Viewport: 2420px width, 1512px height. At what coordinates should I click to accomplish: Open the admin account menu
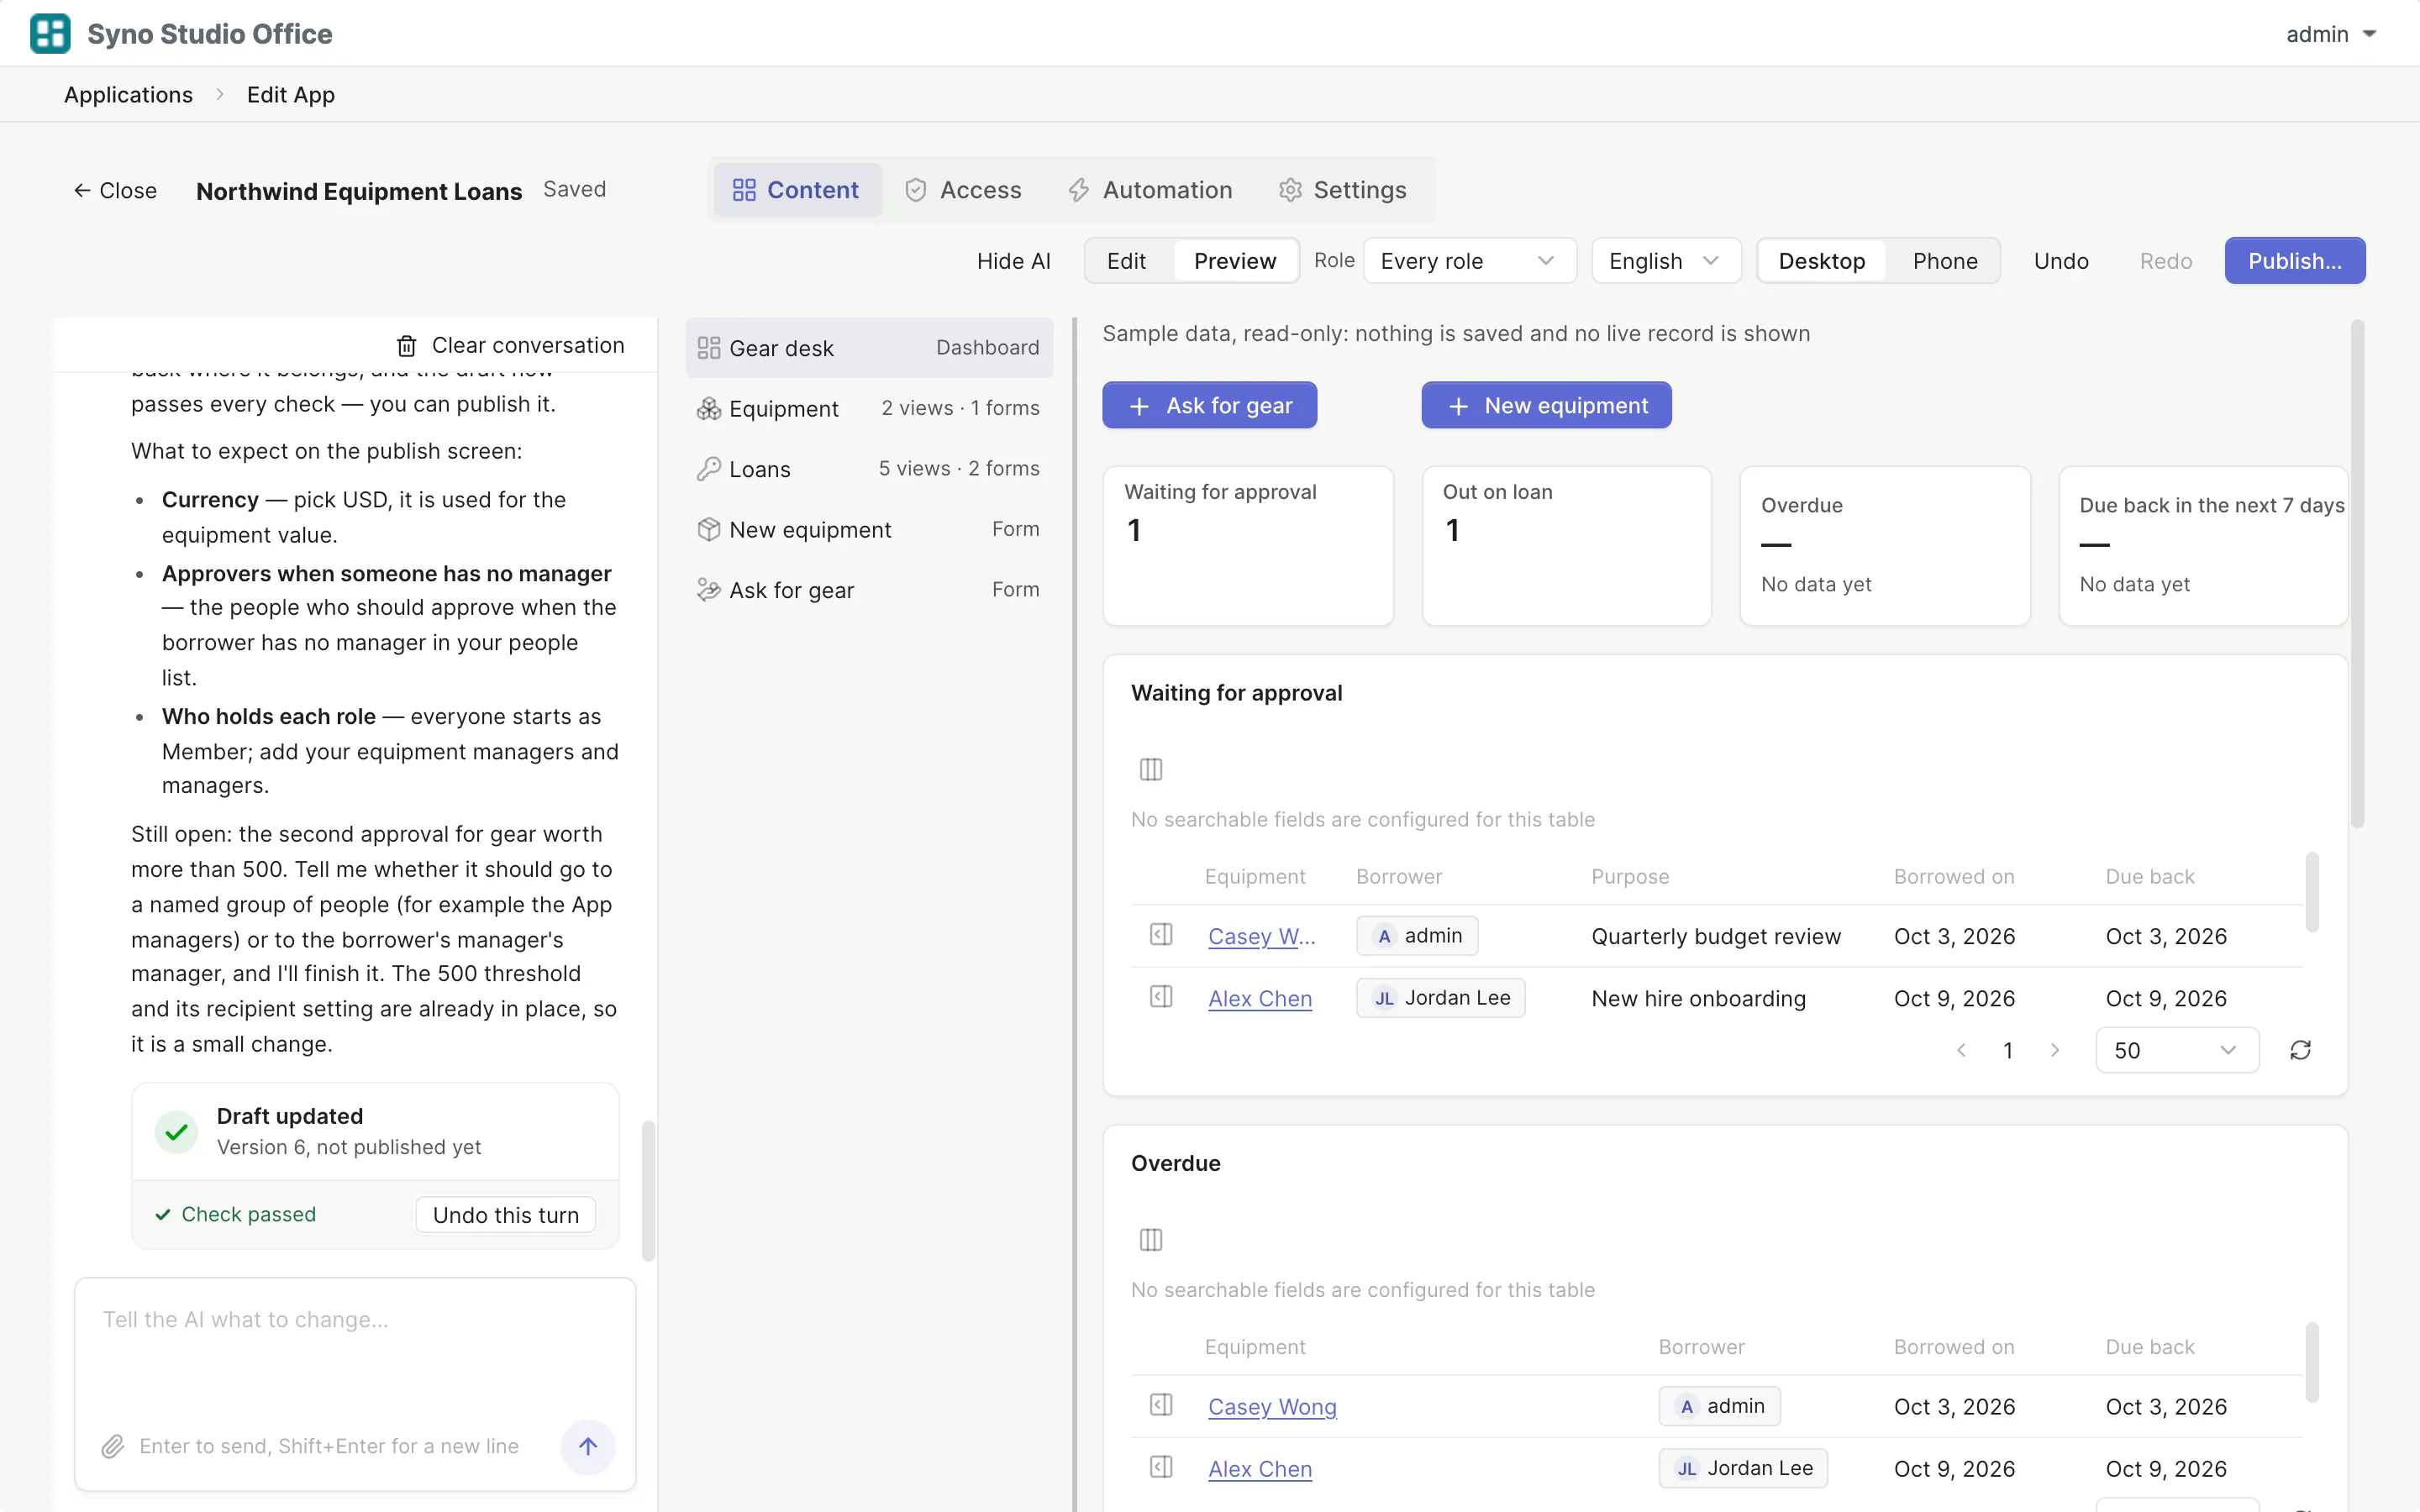(2330, 34)
